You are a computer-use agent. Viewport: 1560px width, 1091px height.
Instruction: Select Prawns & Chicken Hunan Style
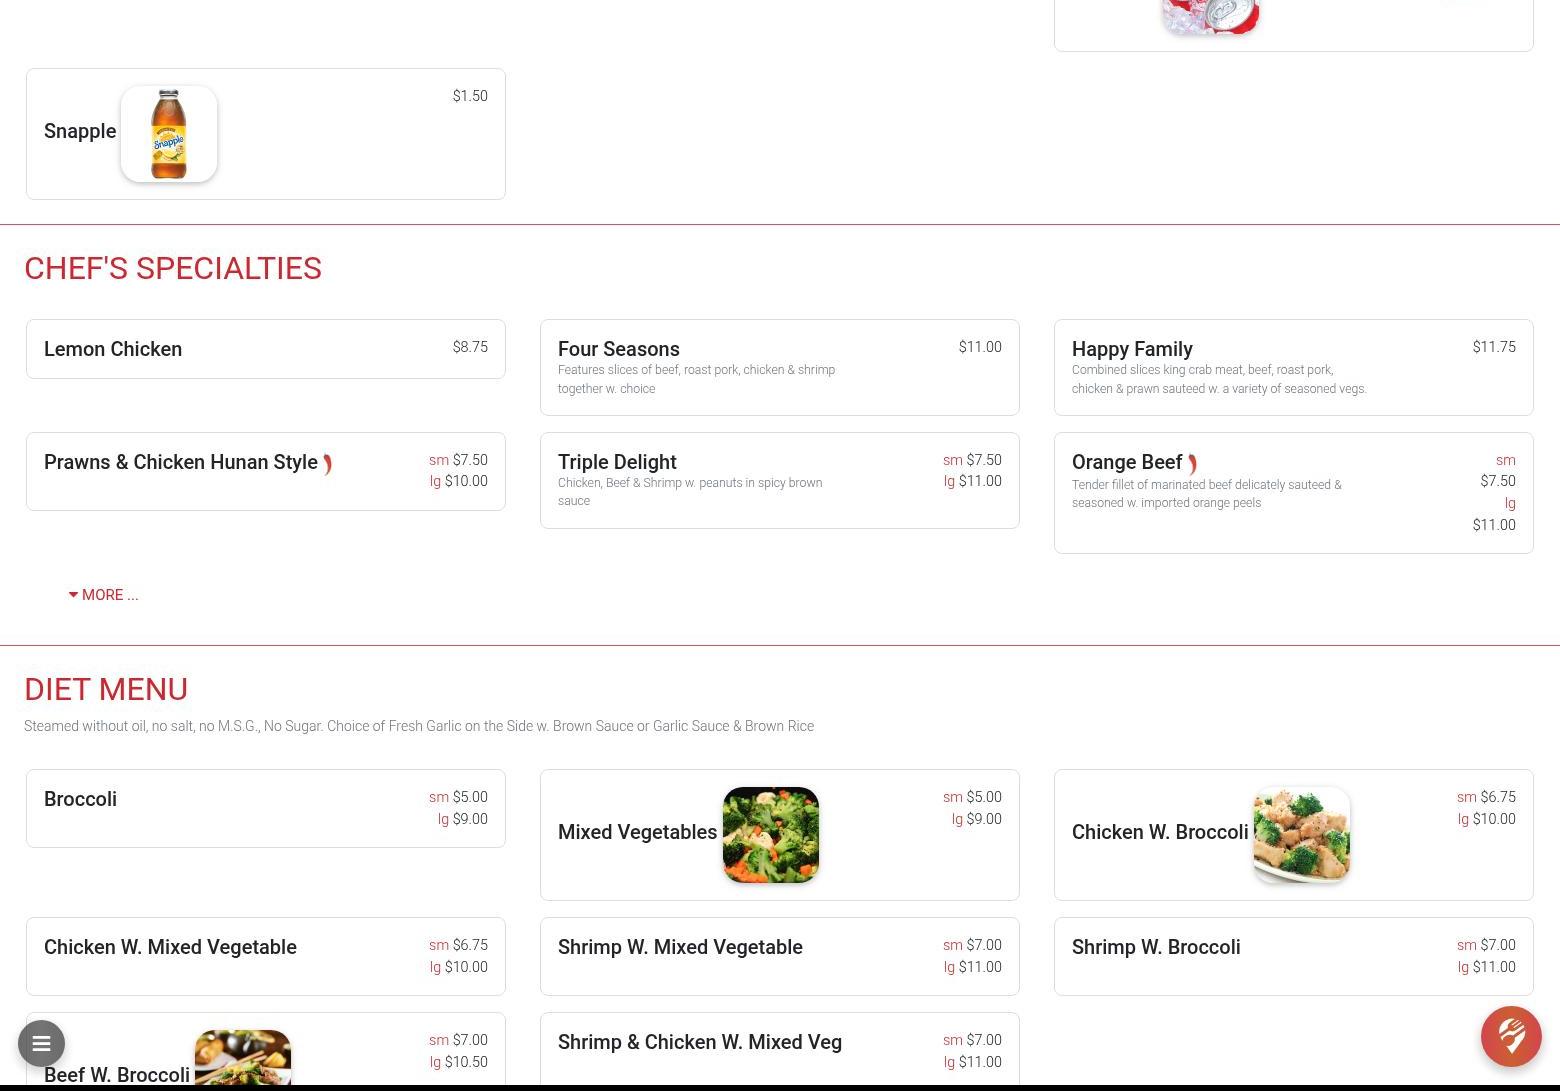[266, 471]
